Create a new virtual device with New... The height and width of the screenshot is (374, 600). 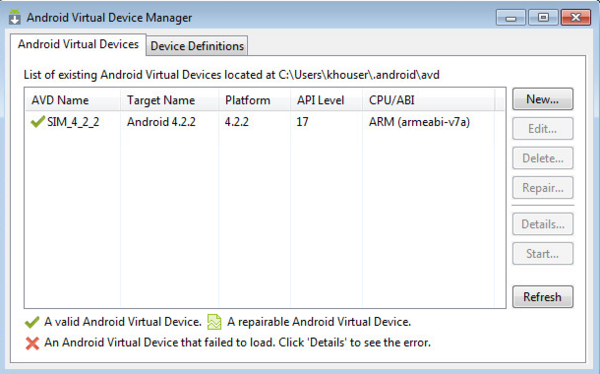point(543,99)
